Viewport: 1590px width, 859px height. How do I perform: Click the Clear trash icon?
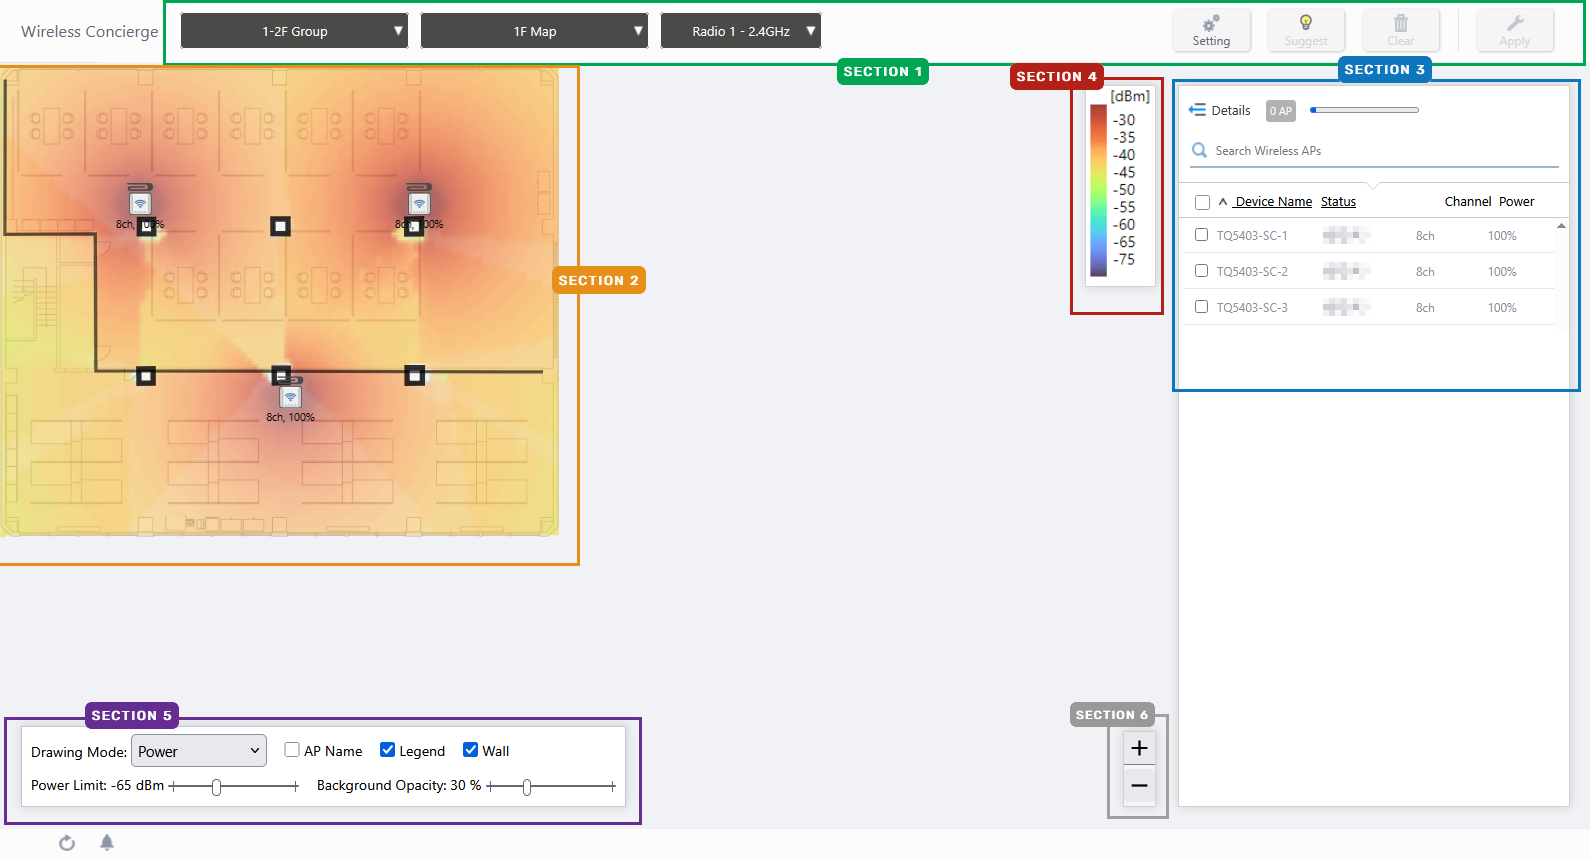(x=1400, y=24)
